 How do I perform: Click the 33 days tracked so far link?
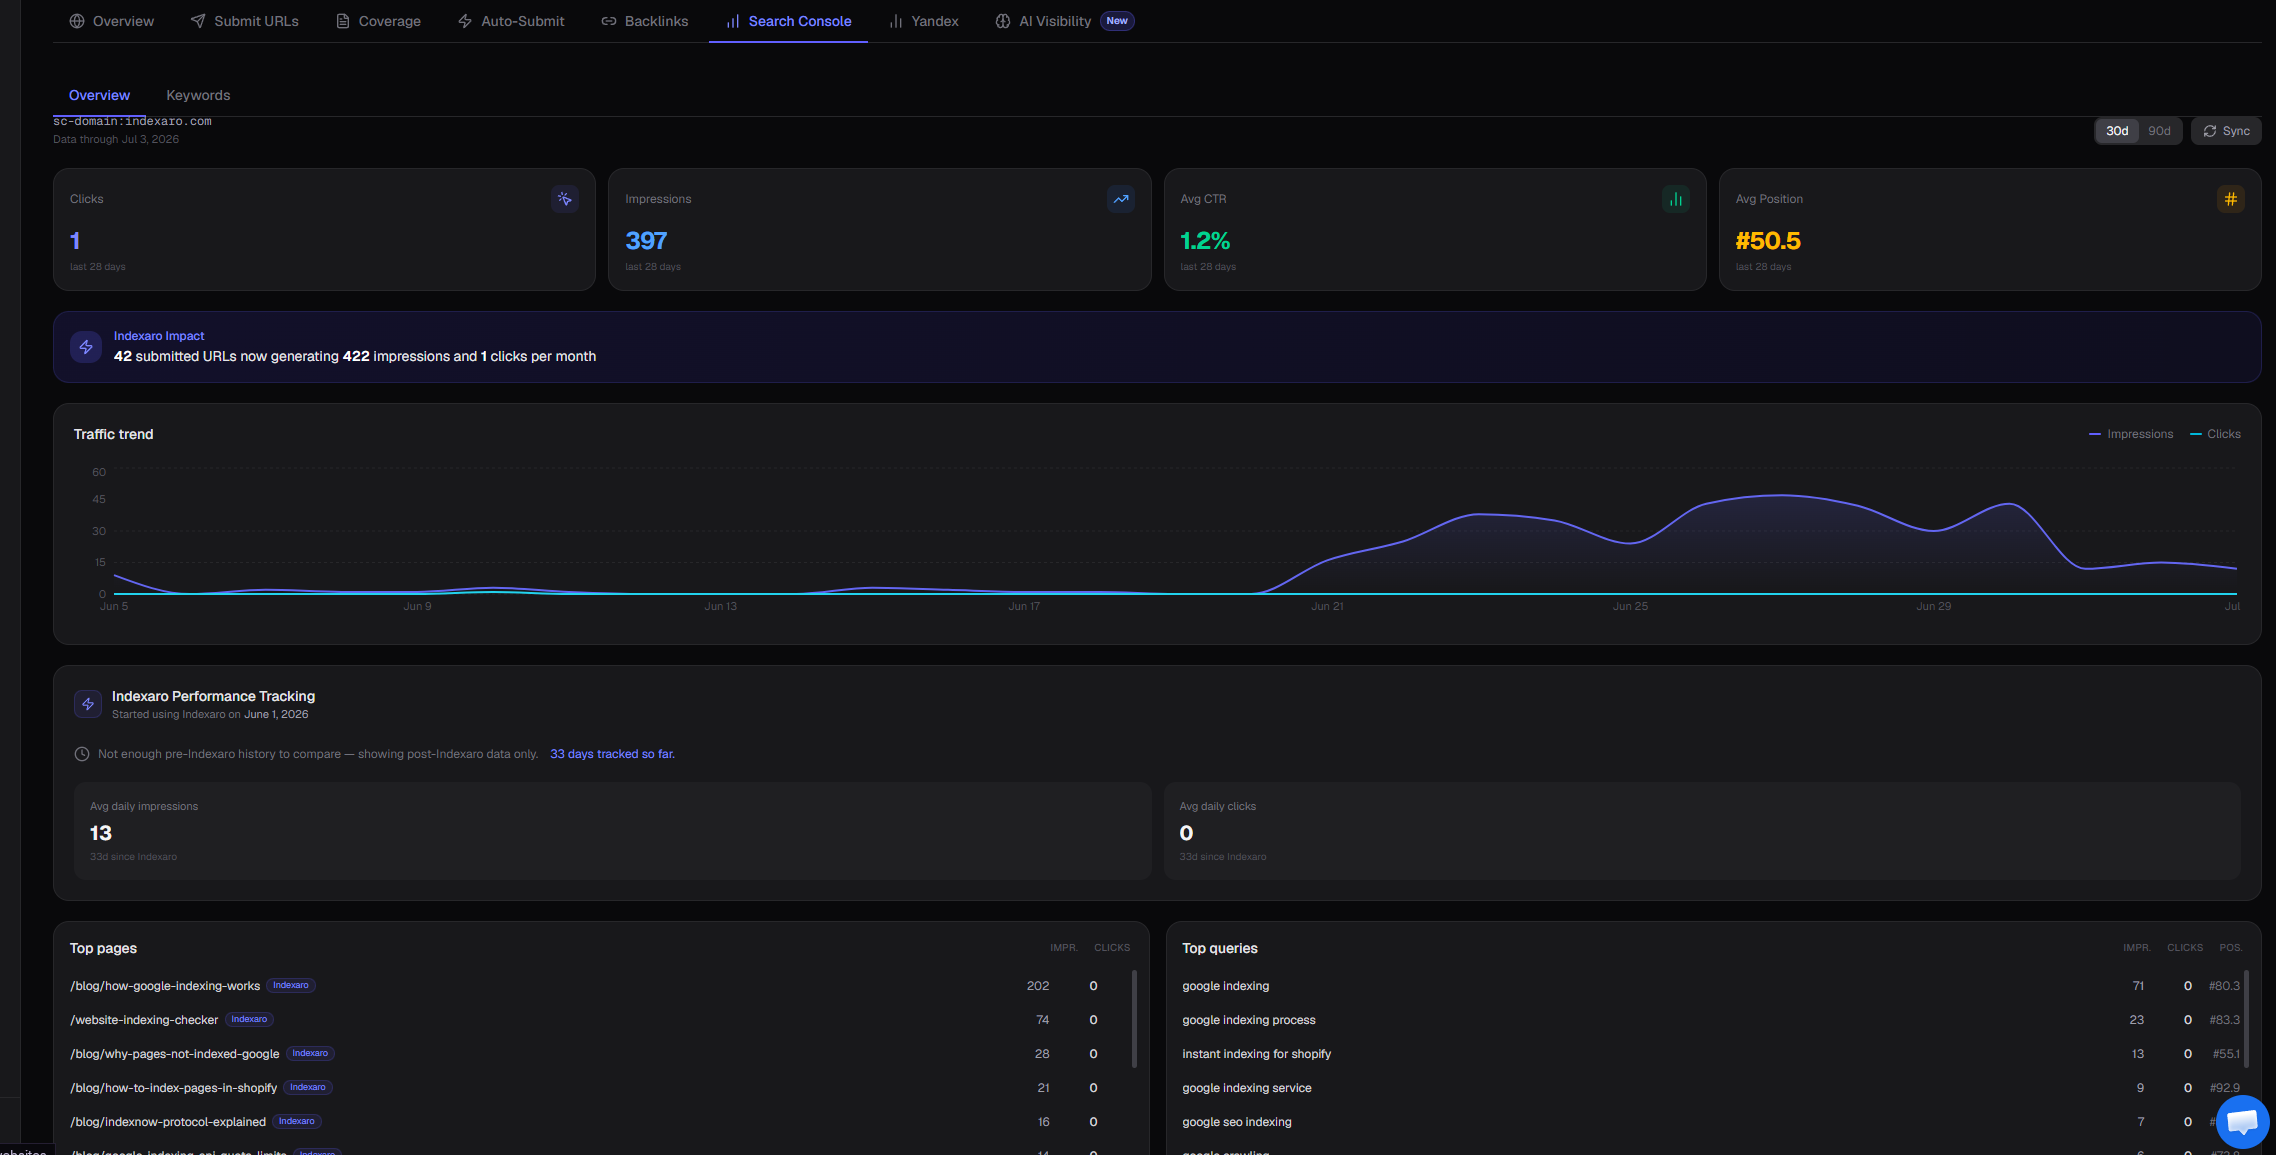click(612, 754)
